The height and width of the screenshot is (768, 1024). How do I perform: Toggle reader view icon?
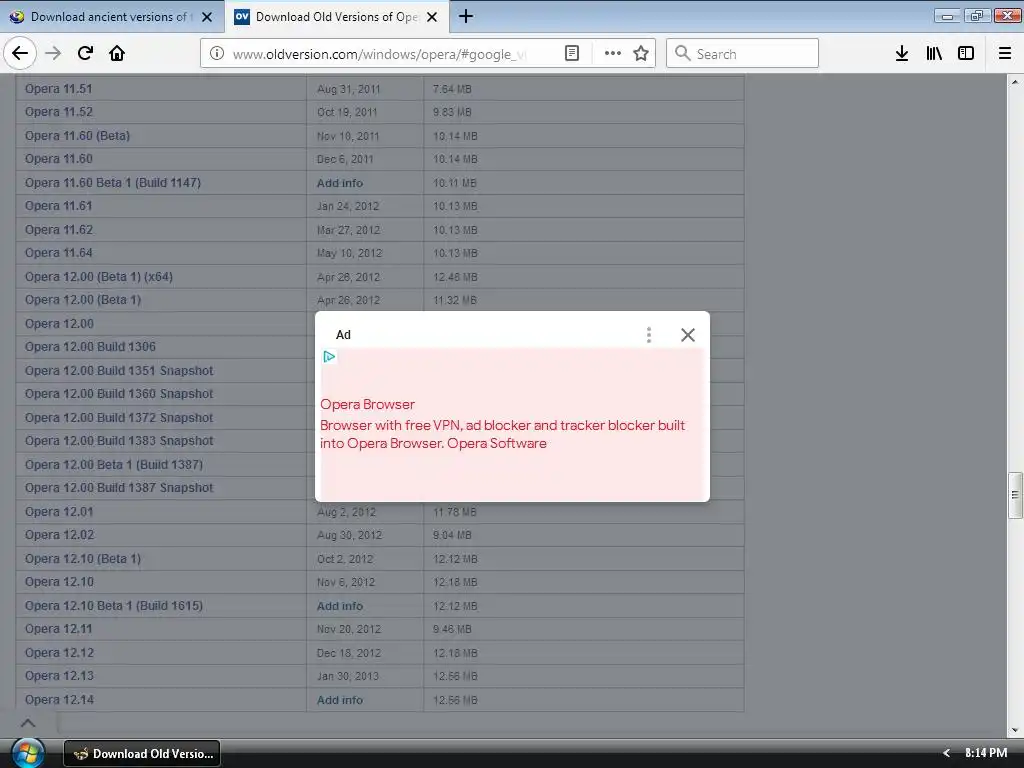572,54
